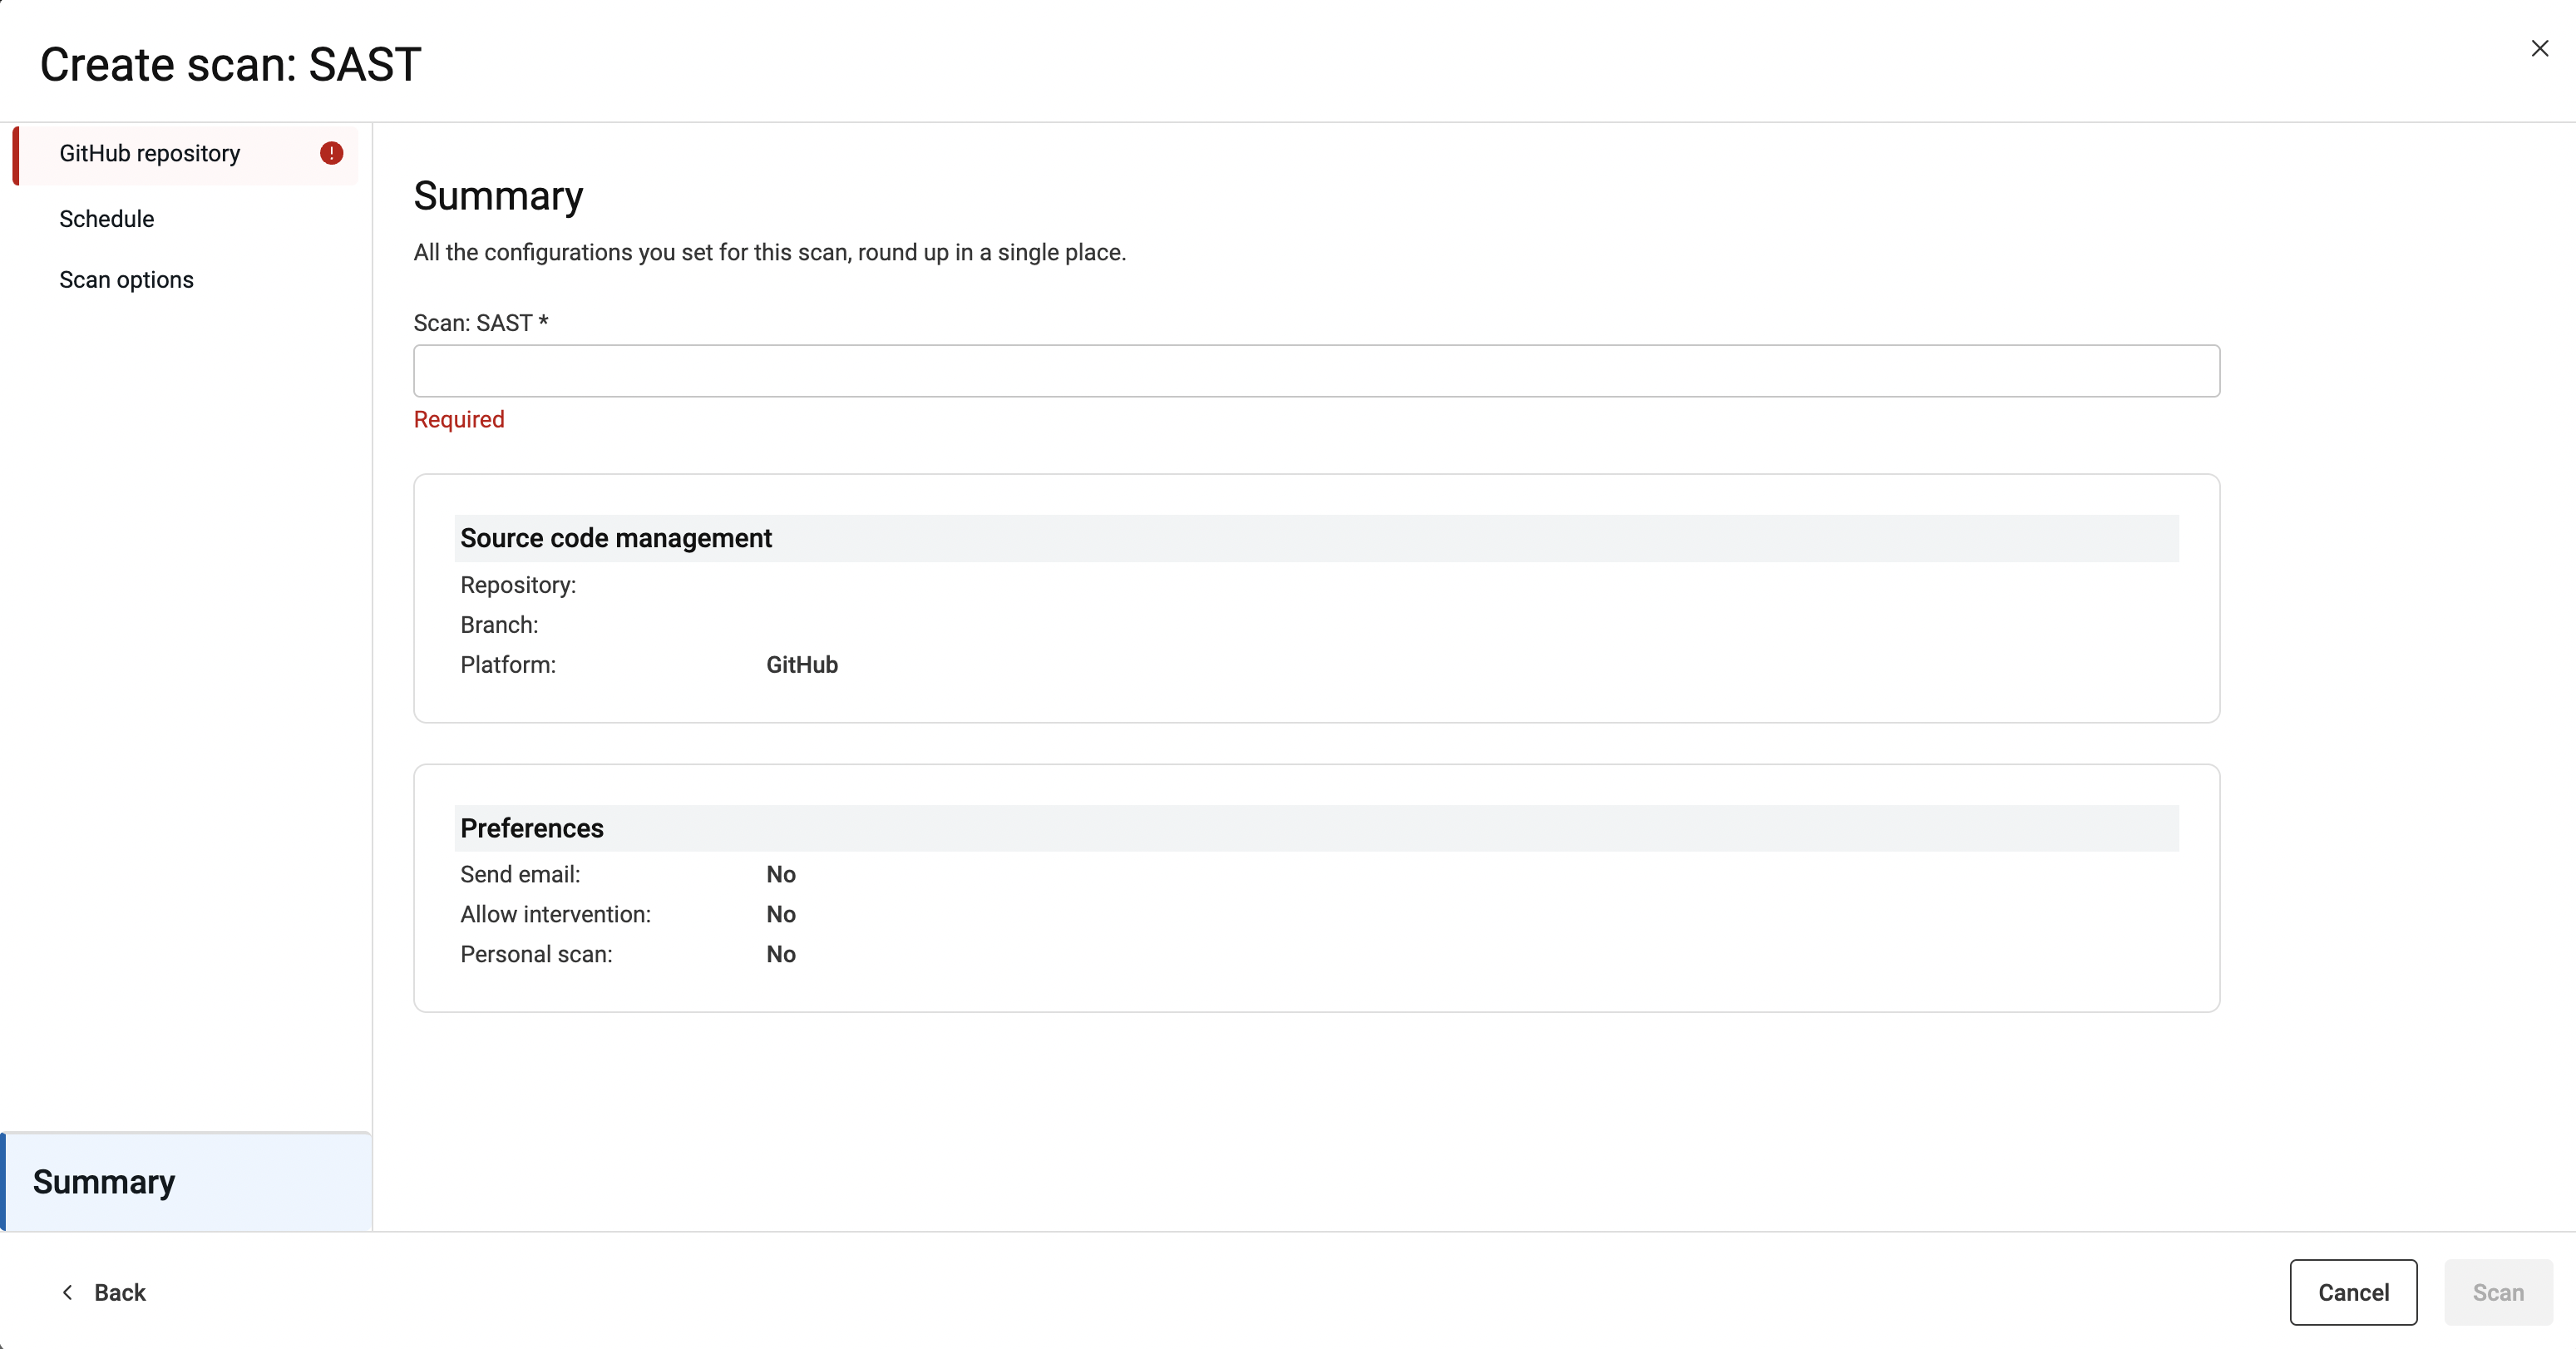Click the red error icon on GitHub repository
Screen dimensions: 2576x1349
point(331,153)
